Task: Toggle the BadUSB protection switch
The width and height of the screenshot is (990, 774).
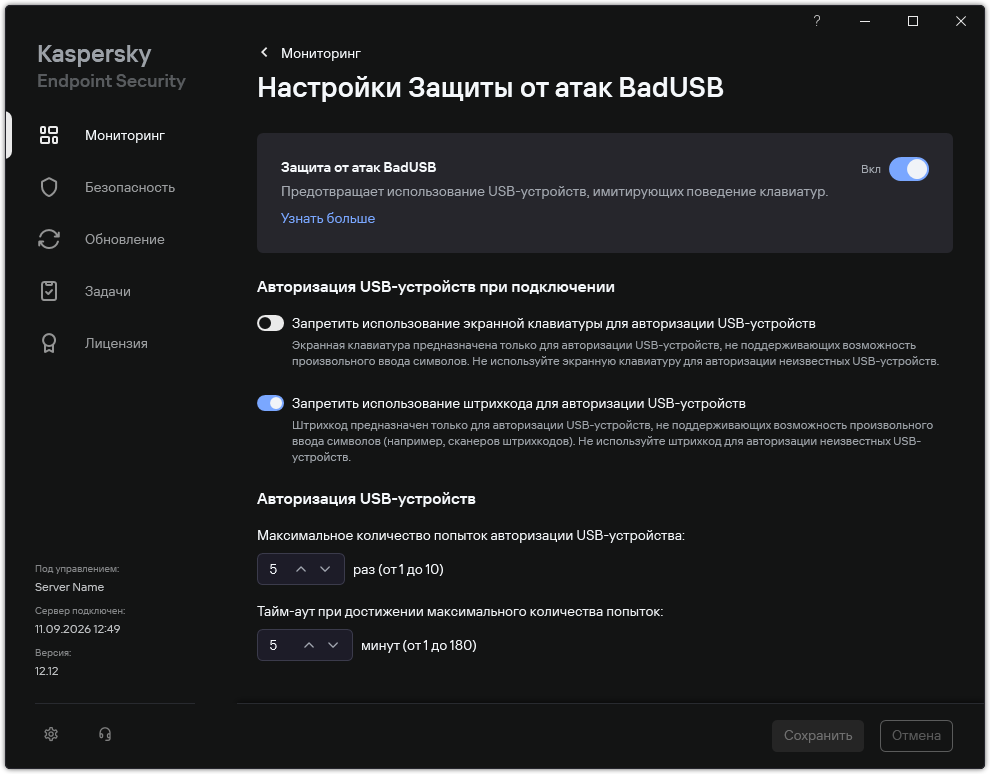Action: pyautogui.click(x=909, y=169)
